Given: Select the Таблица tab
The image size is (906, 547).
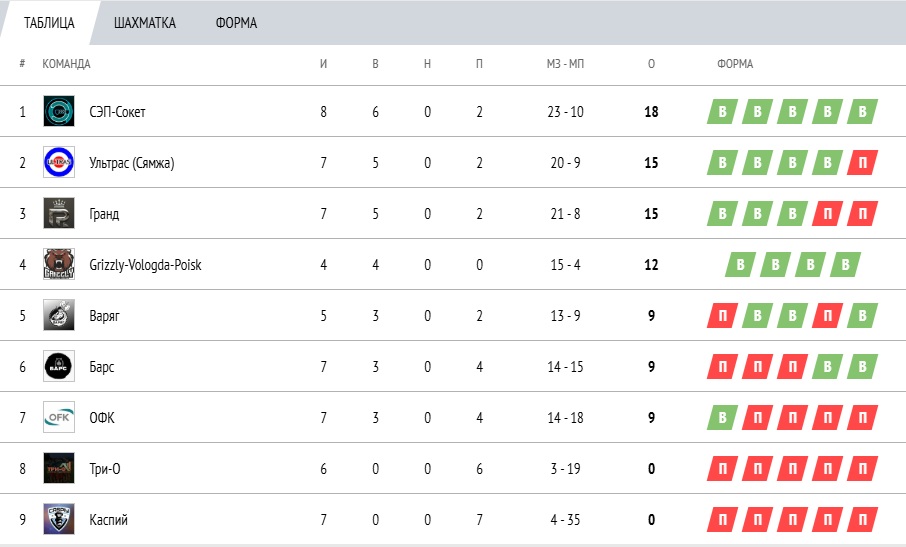Looking at the screenshot, I should pos(49,23).
